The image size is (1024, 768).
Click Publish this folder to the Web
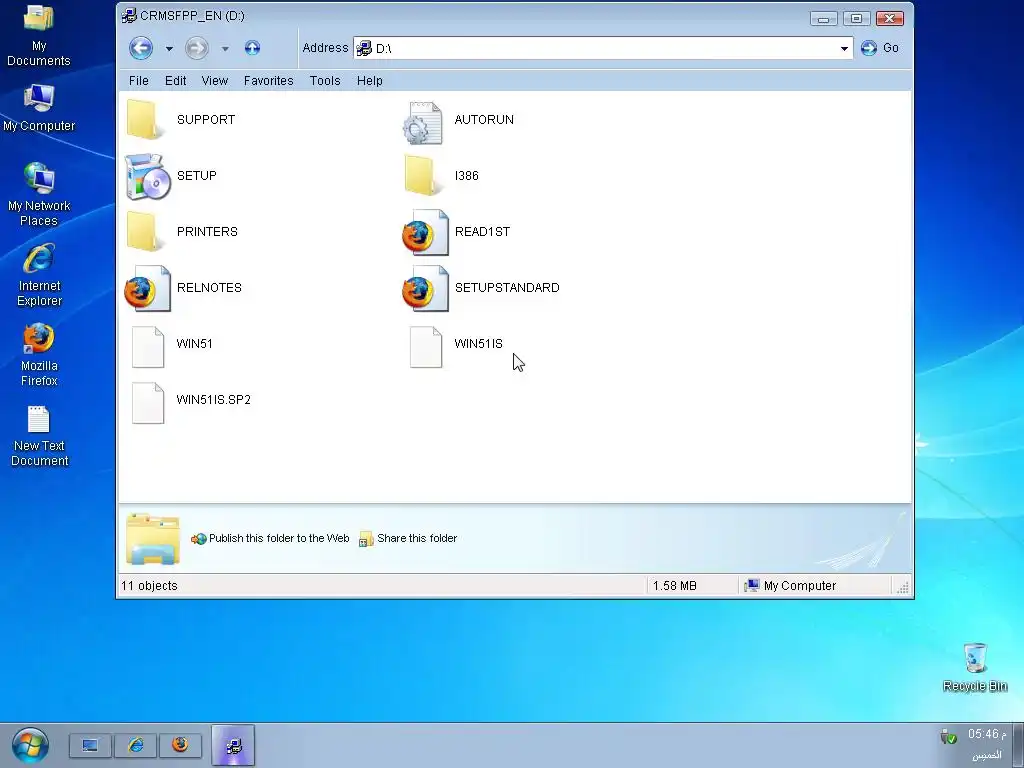270,538
